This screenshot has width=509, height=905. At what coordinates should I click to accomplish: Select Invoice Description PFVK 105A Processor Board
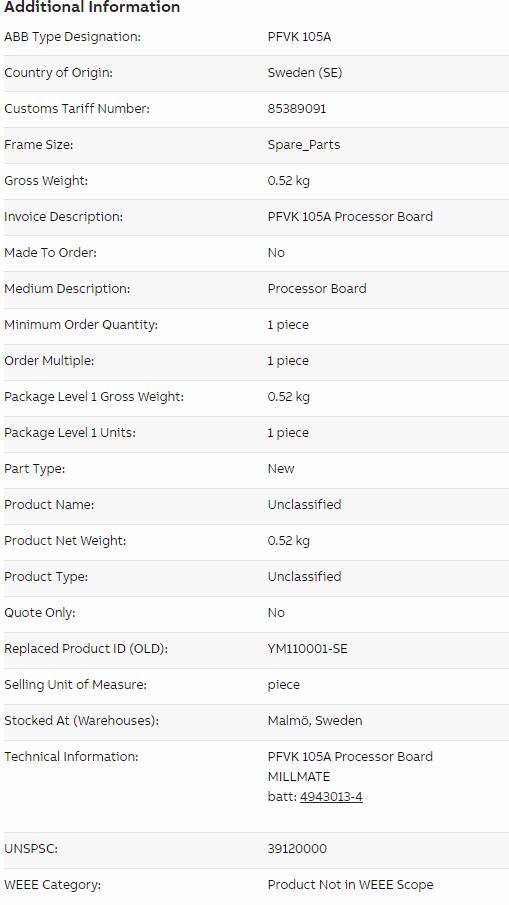[x=350, y=216]
